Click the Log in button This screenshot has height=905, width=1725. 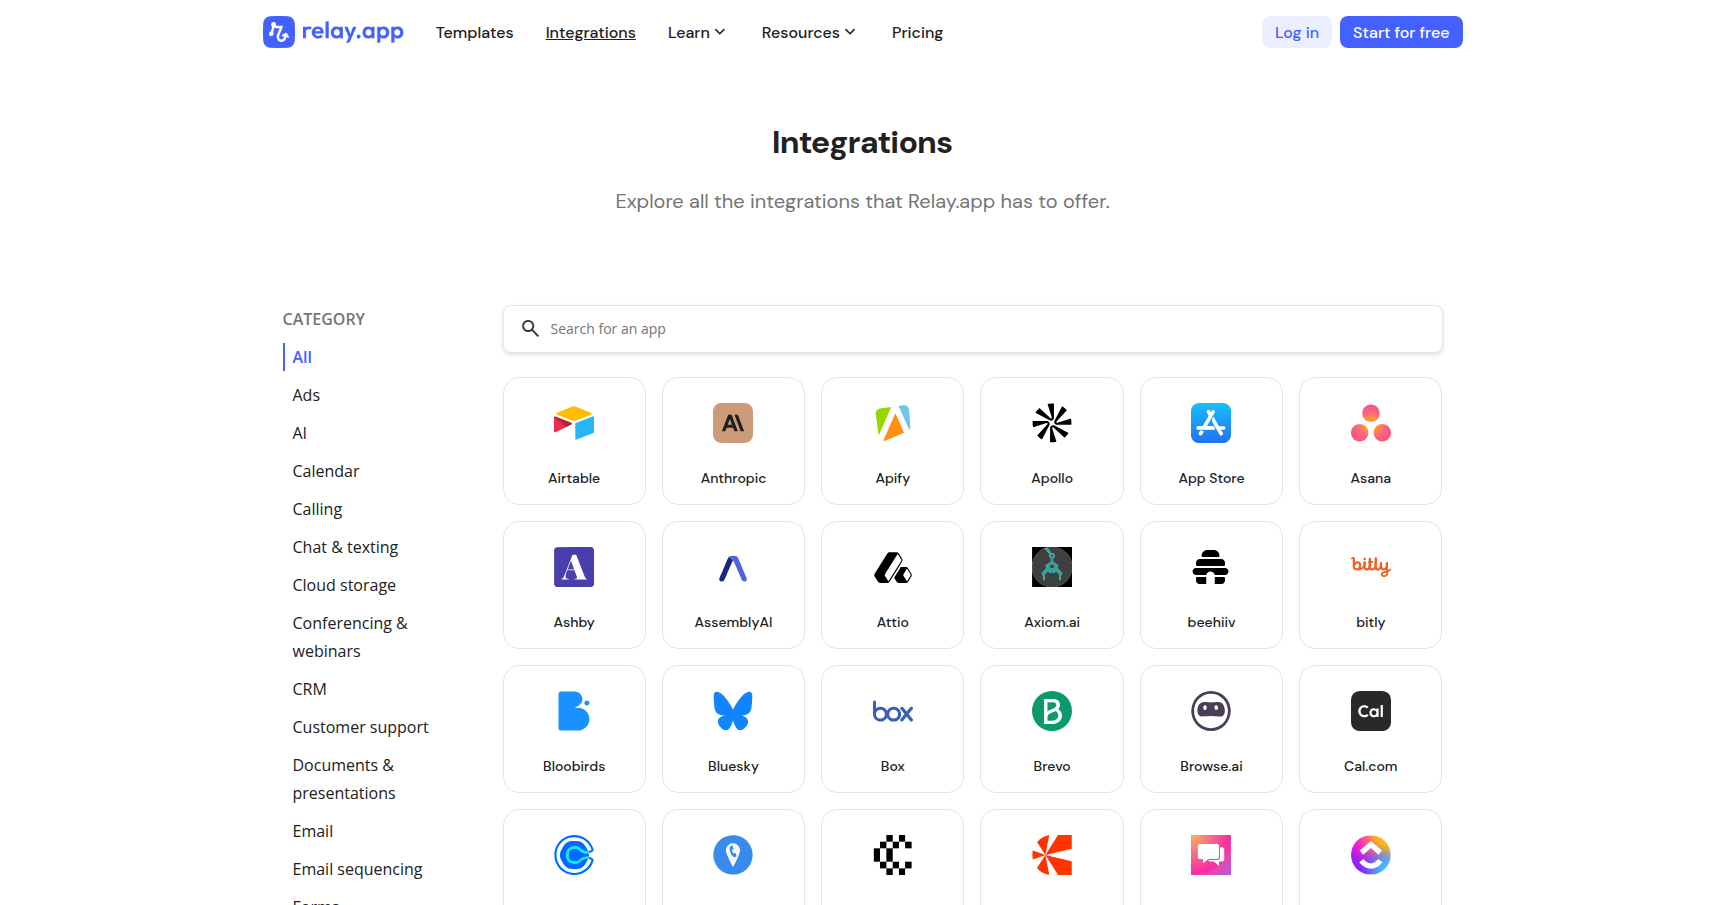[1296, 33]
